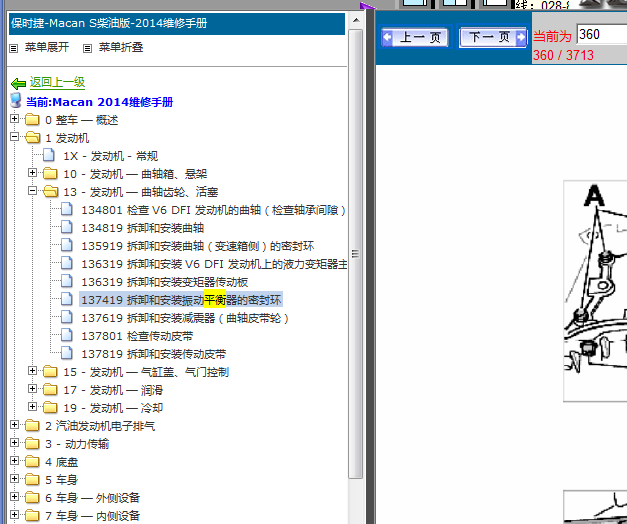627x524 pixels.
Task: Expand 15 - 发动机 — 气缸盖、气门控制
Action: pos(32,371)
